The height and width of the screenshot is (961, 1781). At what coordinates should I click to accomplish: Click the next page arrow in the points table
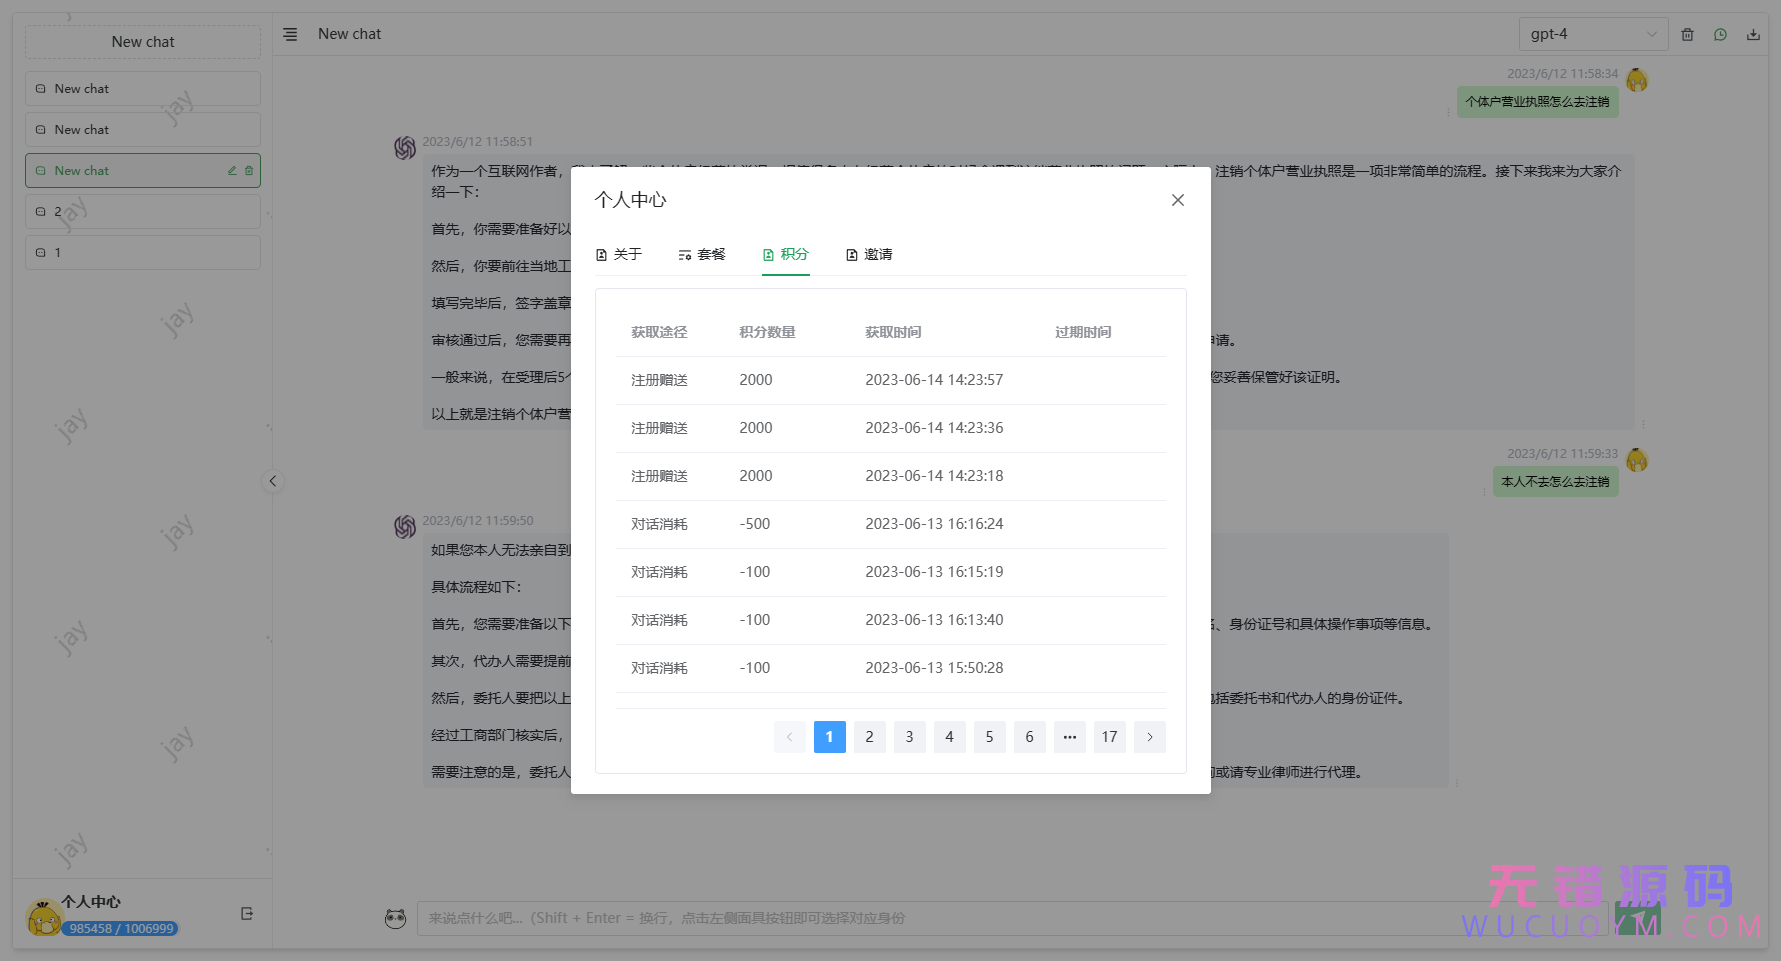(1149, 737)
